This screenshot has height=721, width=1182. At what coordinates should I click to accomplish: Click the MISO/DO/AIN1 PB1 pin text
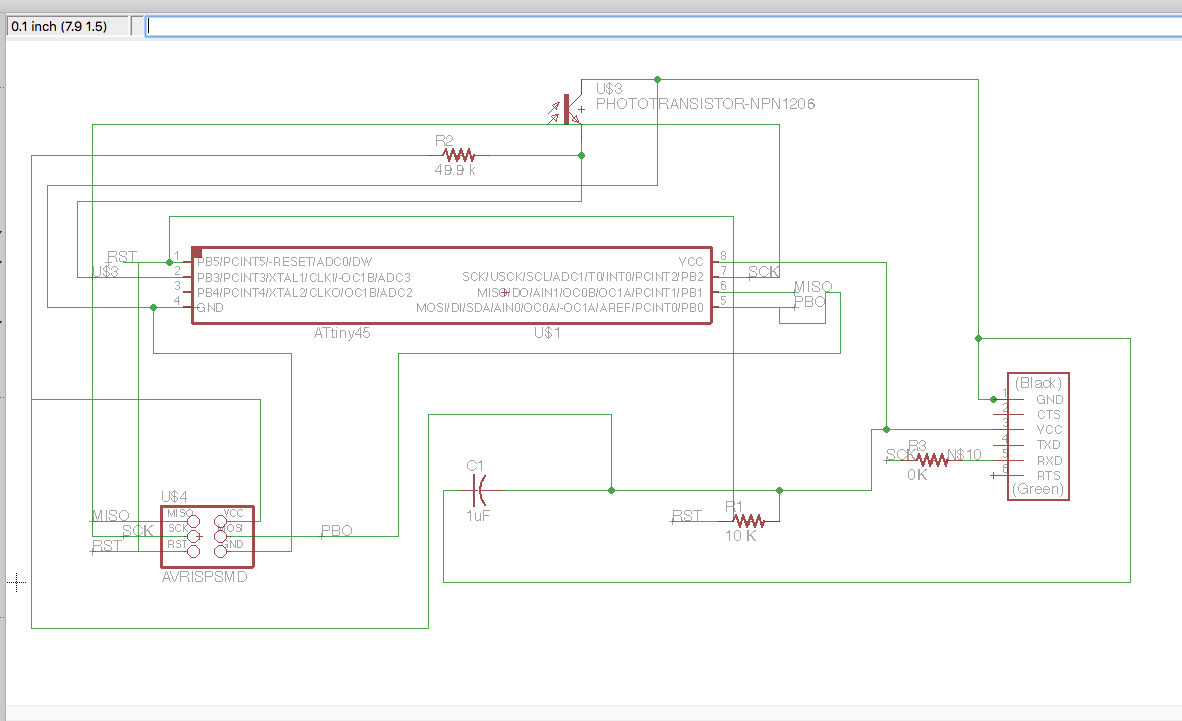tap(590, 293)
